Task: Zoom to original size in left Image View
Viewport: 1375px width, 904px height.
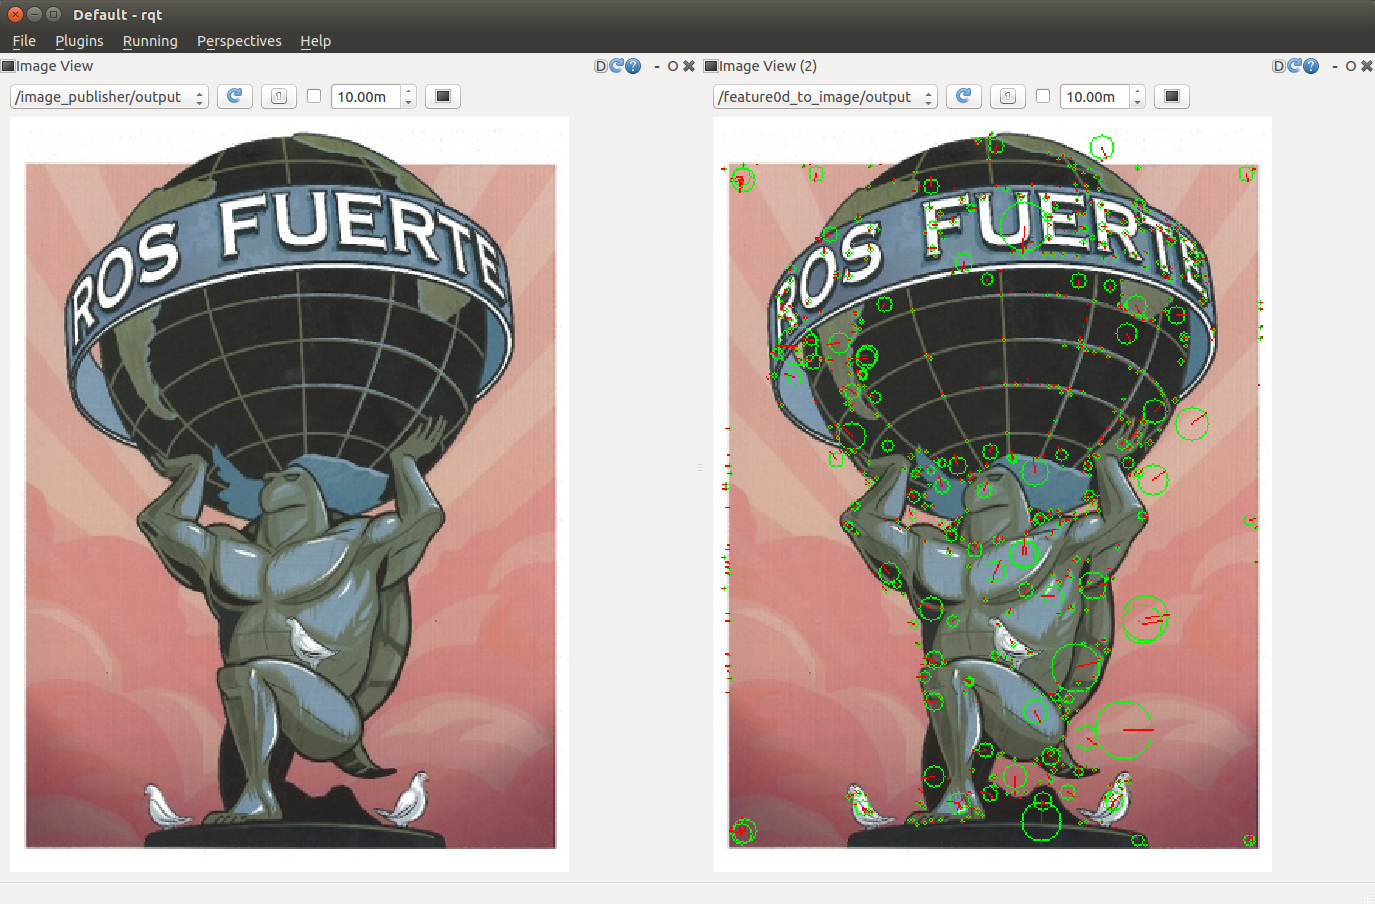Action: click(279, 96)
